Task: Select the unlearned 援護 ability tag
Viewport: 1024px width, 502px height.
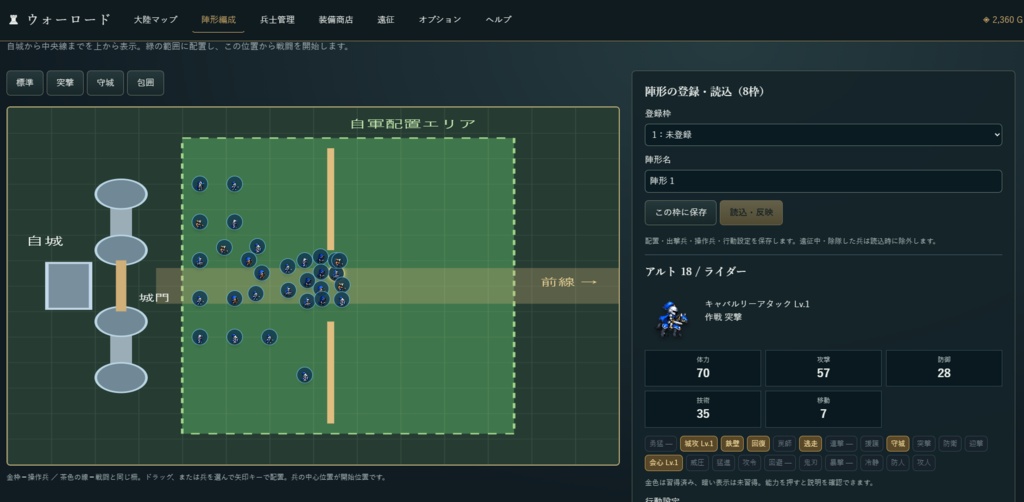Action: click(x=871, y=444)
